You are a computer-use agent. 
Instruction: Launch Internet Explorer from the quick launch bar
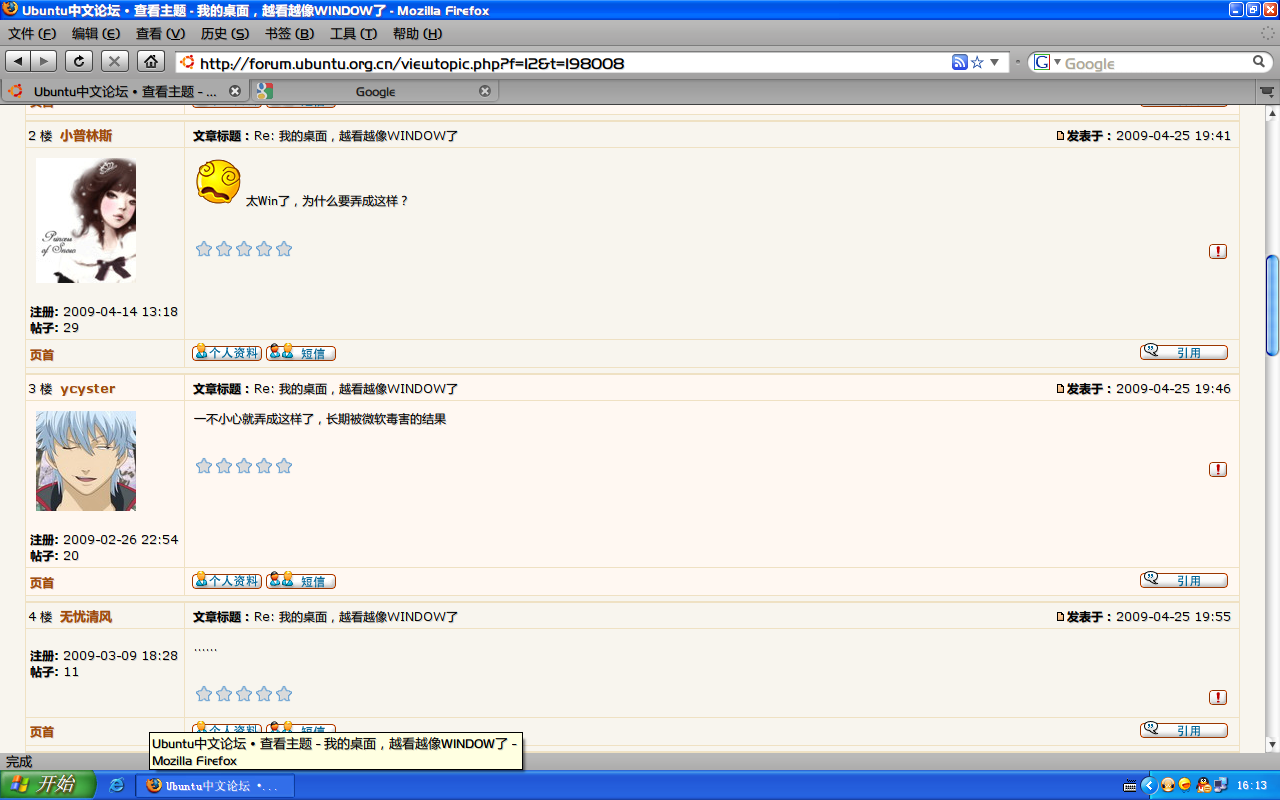point(117,785)
